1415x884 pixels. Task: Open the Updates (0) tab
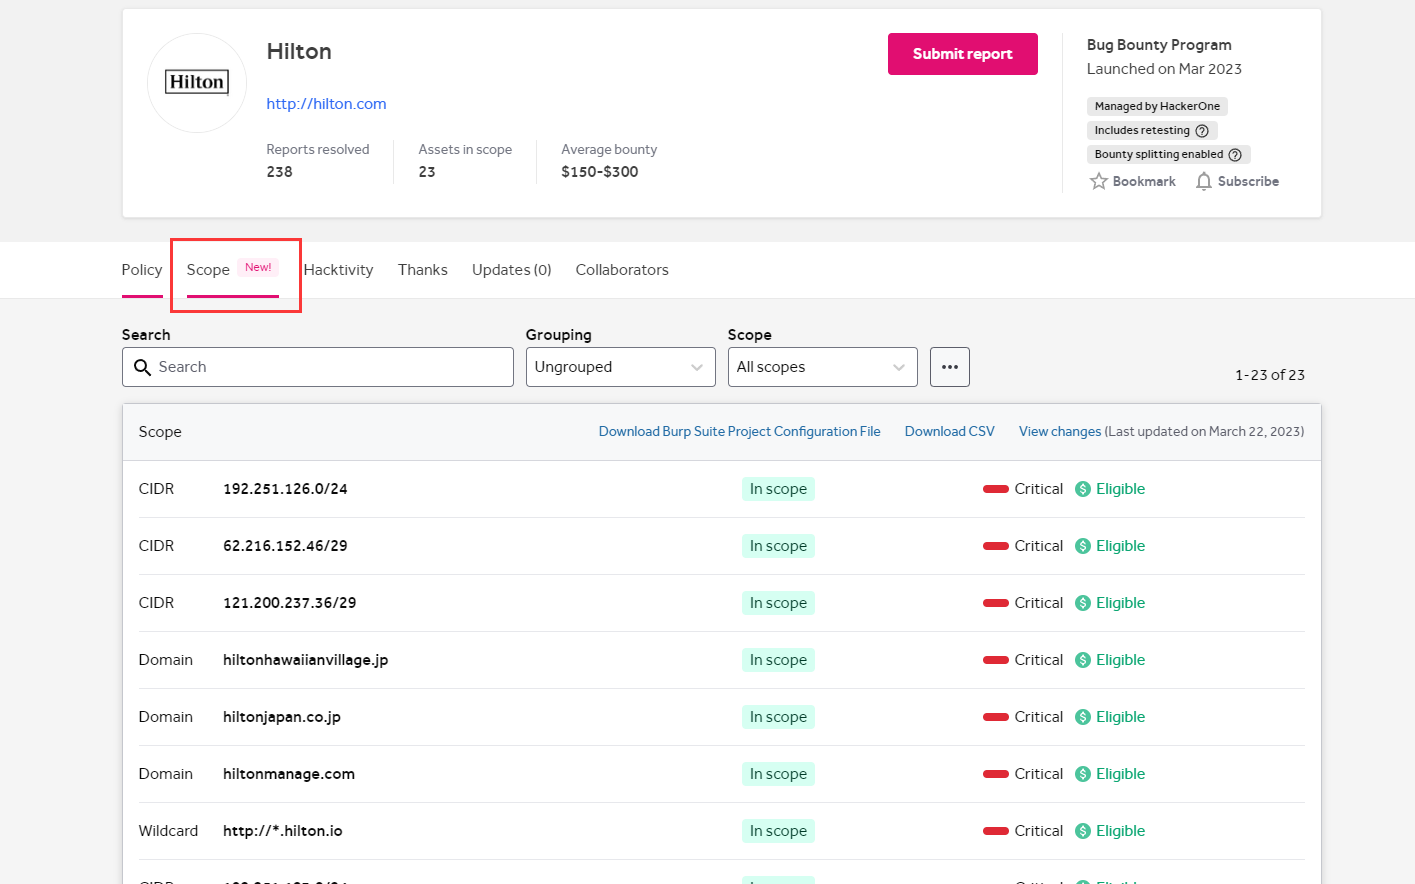(512, 270)
